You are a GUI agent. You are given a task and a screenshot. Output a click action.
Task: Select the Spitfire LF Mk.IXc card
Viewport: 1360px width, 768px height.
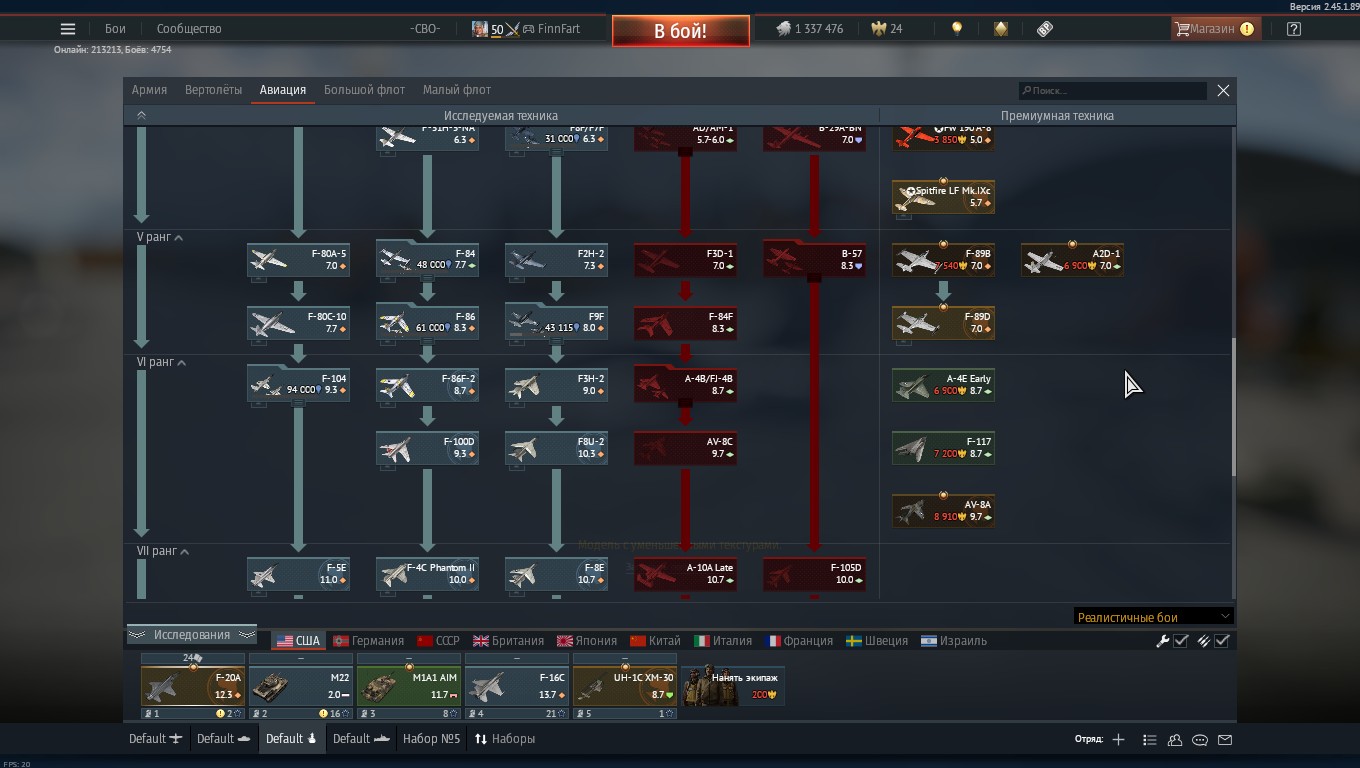[x=943, y=196]
